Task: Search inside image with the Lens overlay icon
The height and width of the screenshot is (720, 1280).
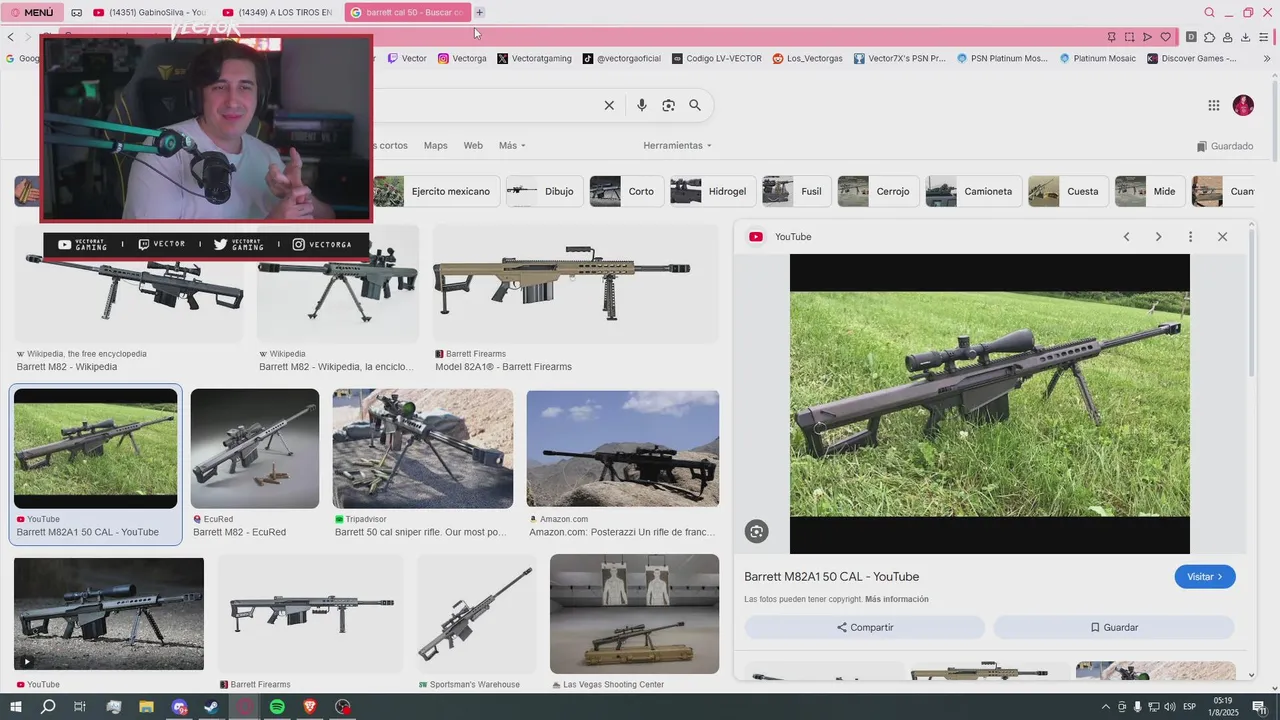Action: pyautogui.click(x=757, y=532)
